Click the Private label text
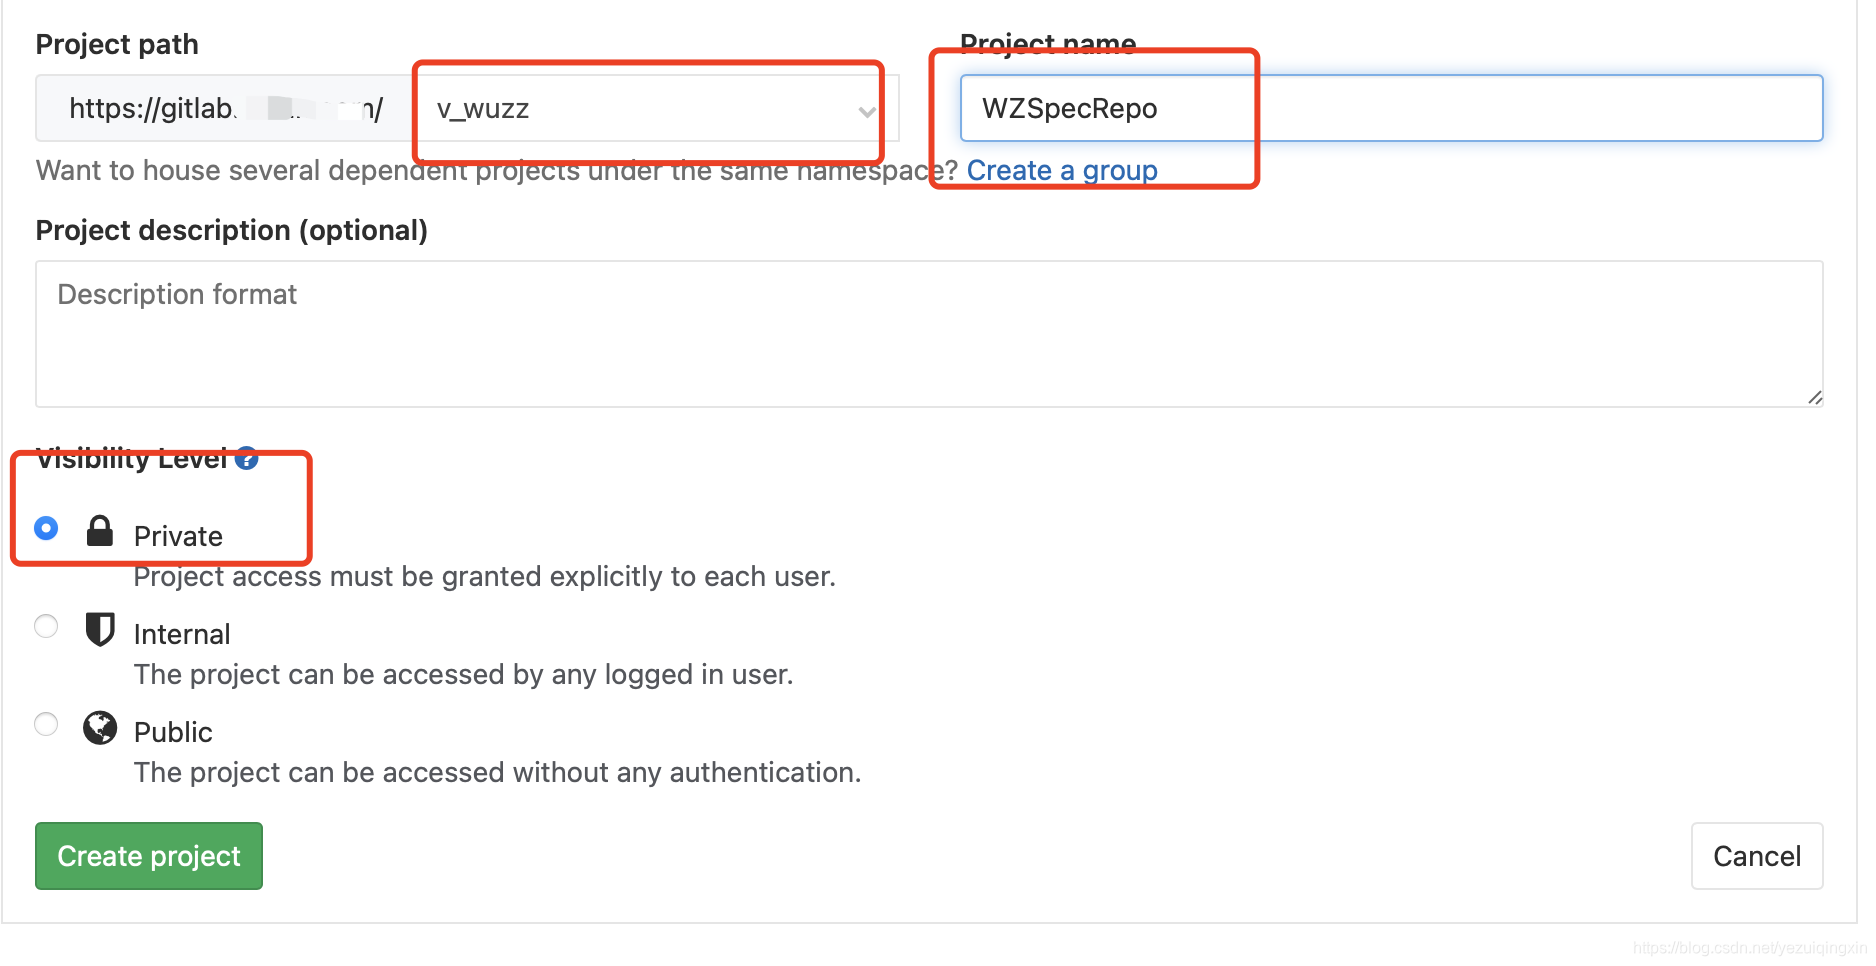Viewport: 1876px width, 966px height. 178,537
